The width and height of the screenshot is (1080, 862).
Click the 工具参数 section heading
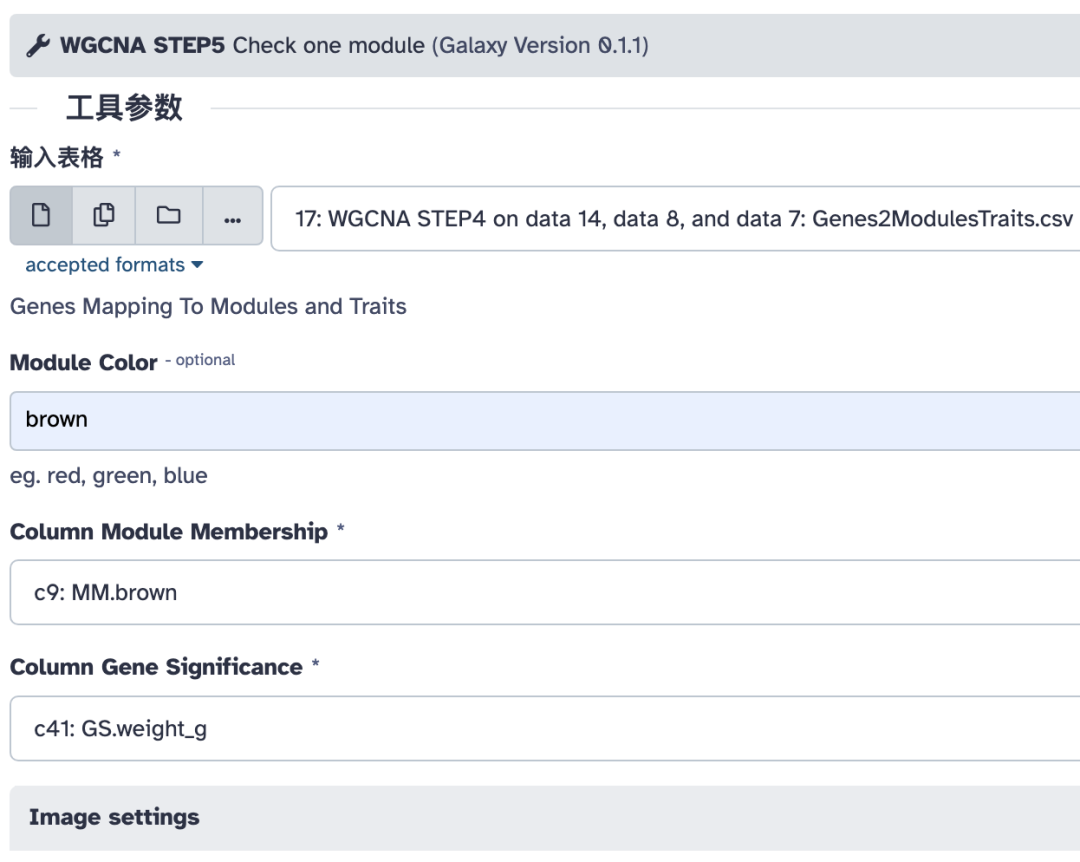124,107
